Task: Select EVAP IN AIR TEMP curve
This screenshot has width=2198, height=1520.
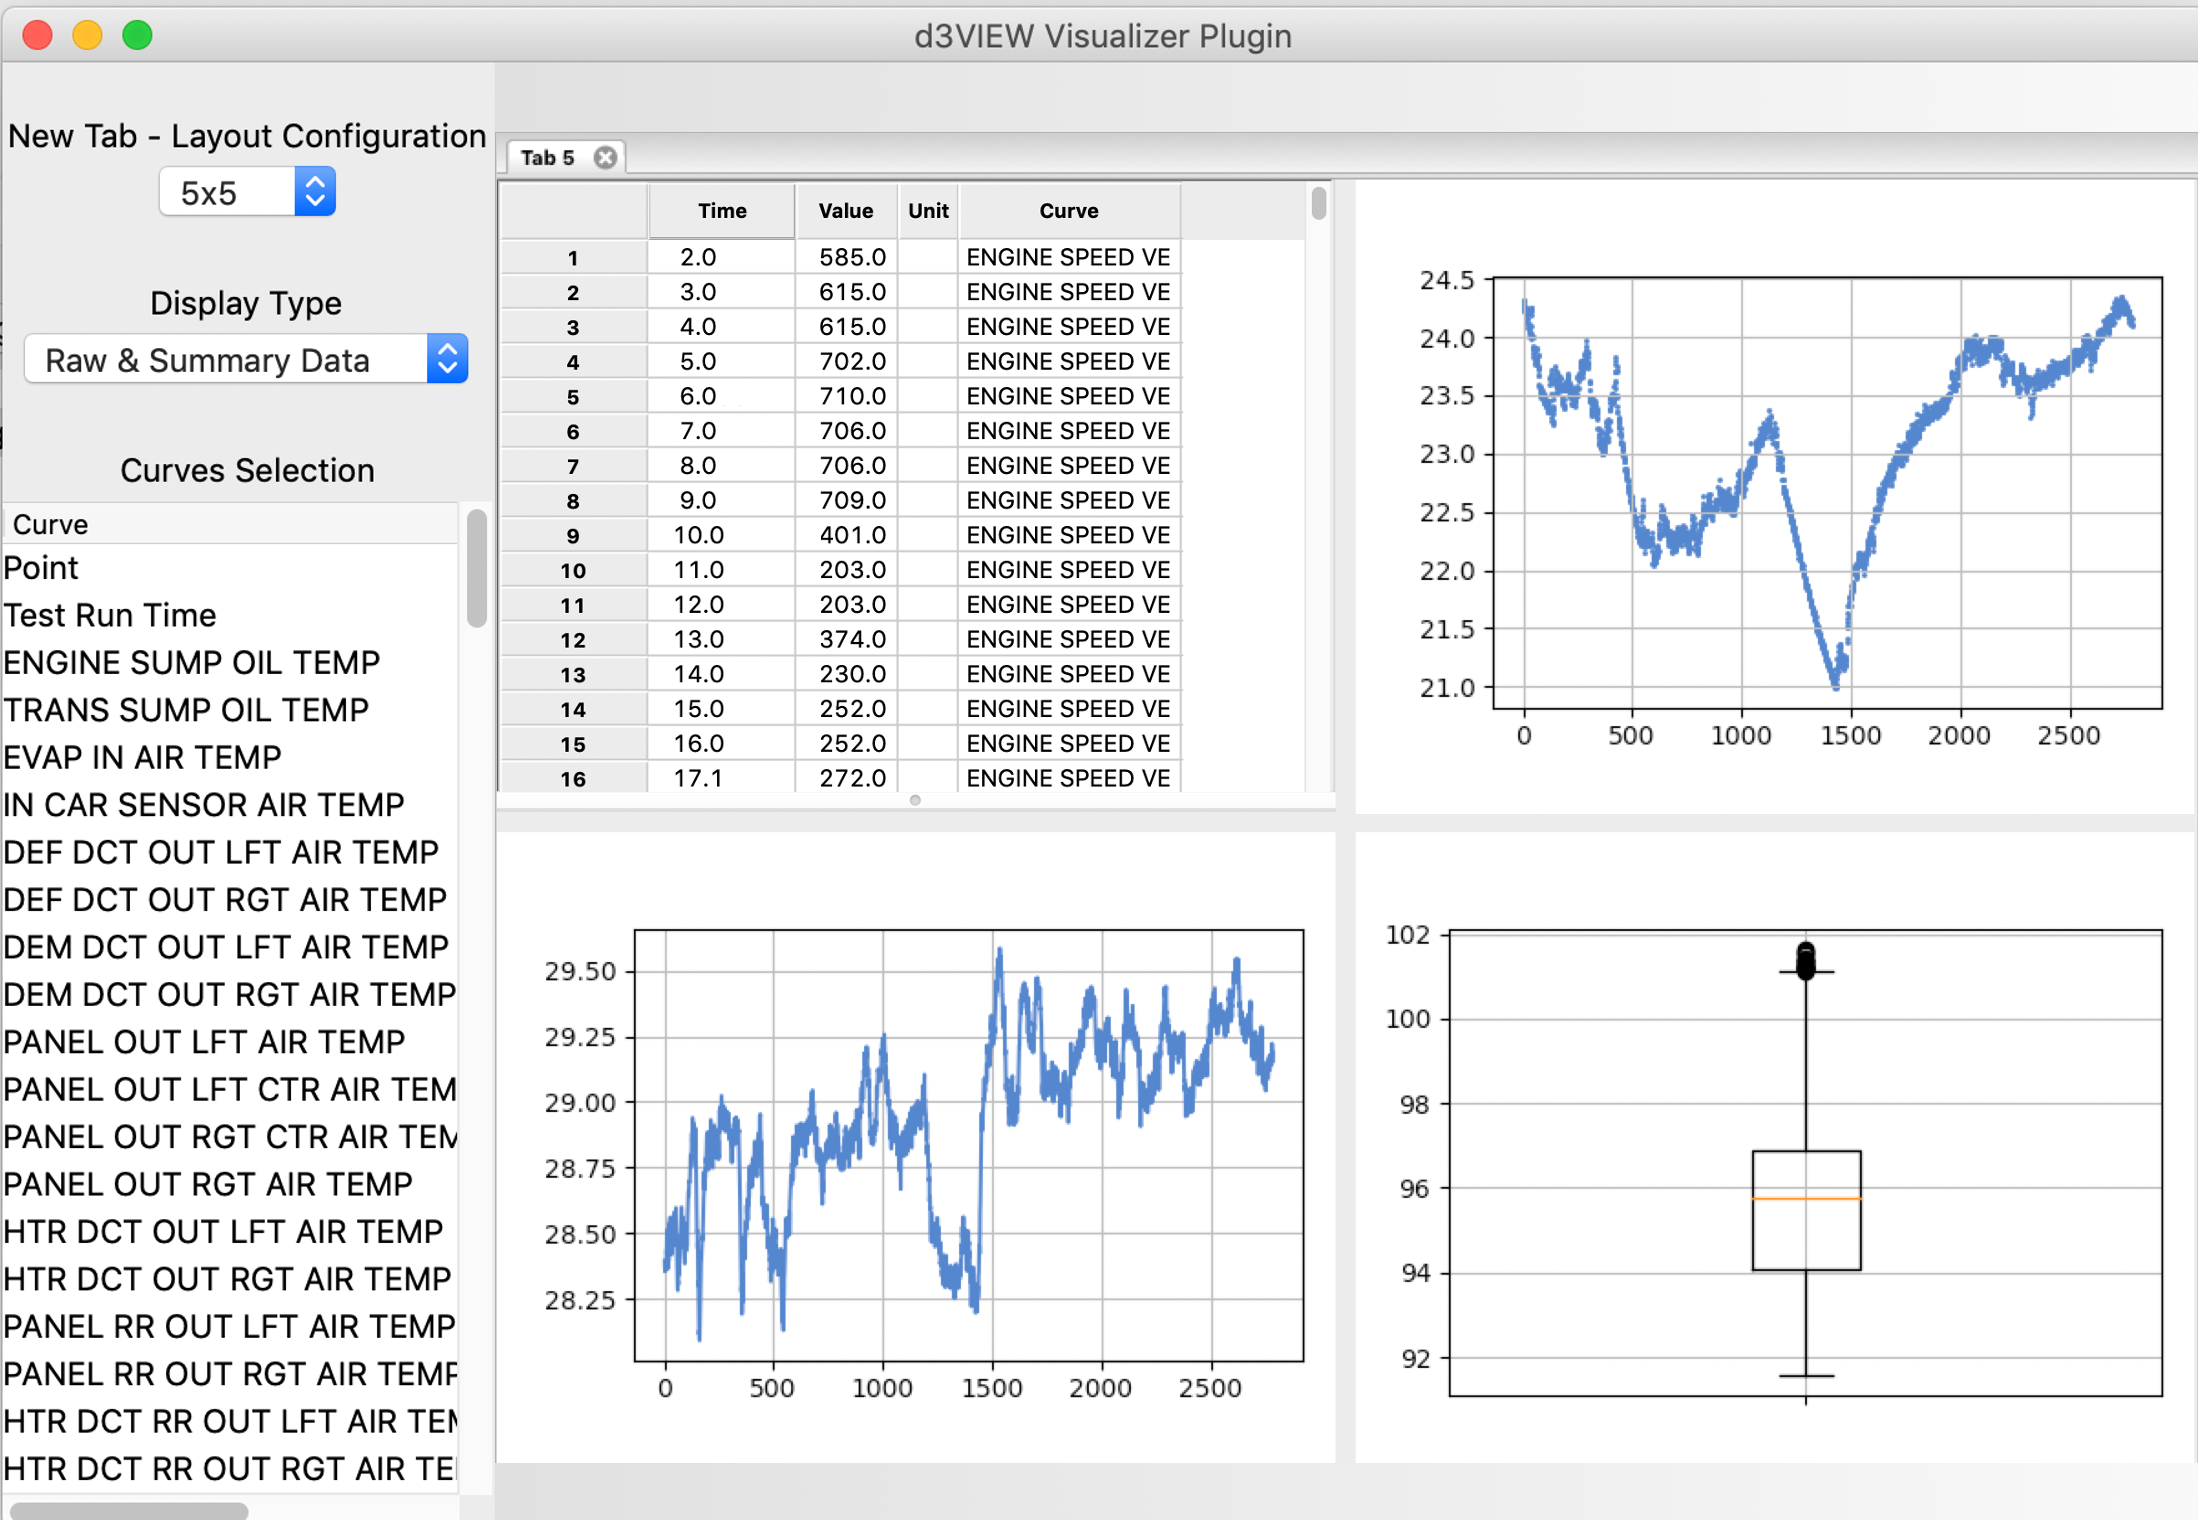Action: point(230,757)
